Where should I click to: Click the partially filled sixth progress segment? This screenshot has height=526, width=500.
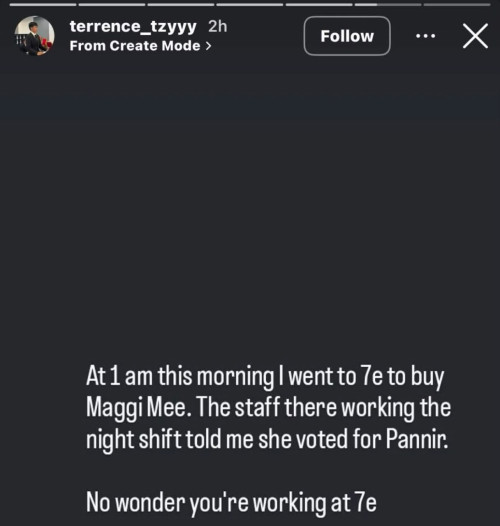coord(388,5)
